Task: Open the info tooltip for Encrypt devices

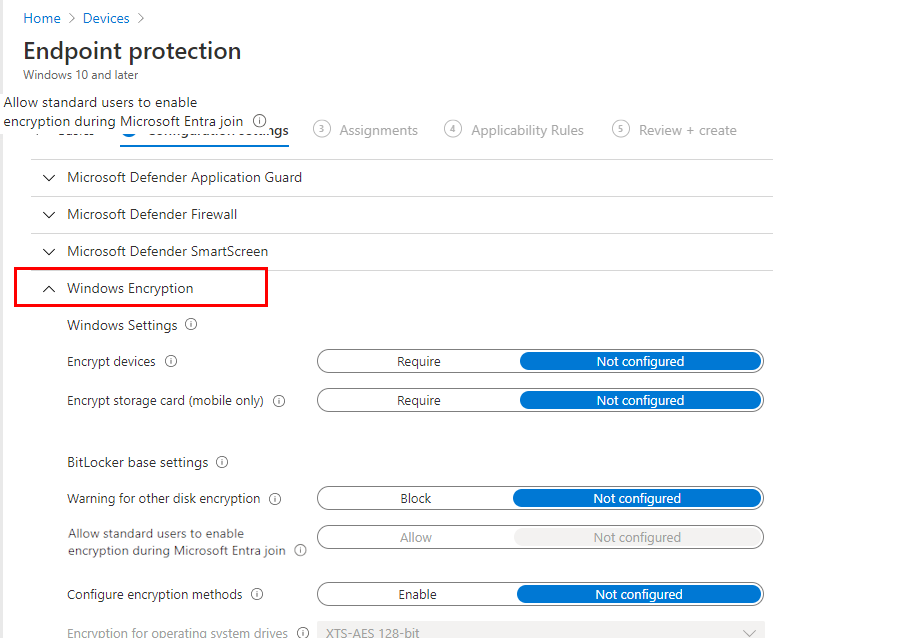Action: point(173,362)
